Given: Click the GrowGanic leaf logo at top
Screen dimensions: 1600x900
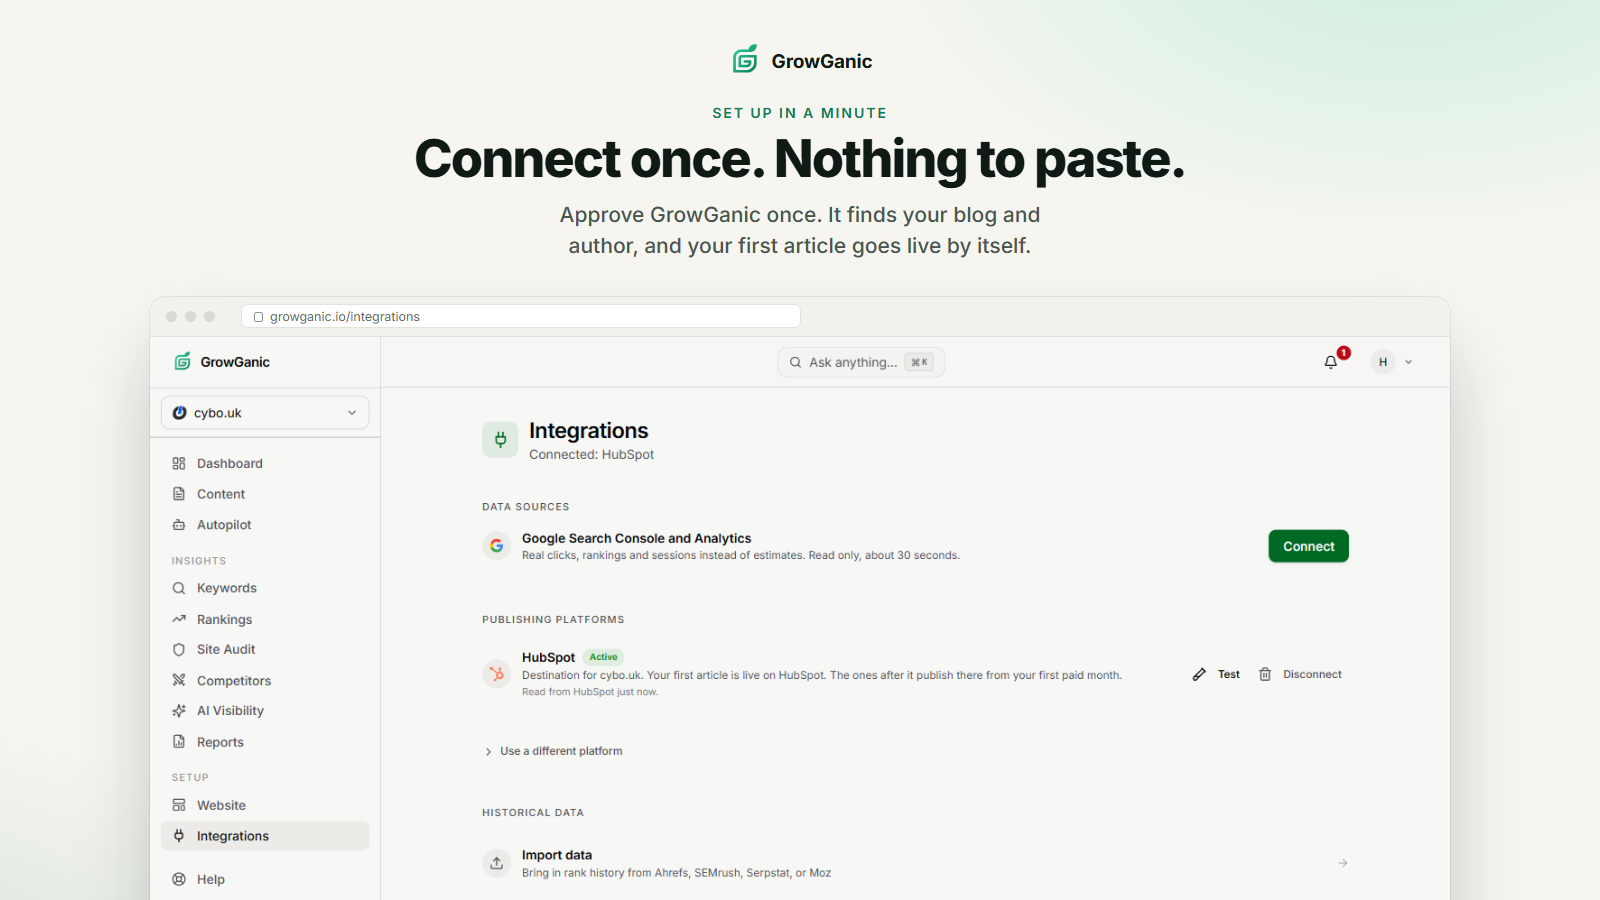Looking at the screenshot, I should [x=745, y=60].
